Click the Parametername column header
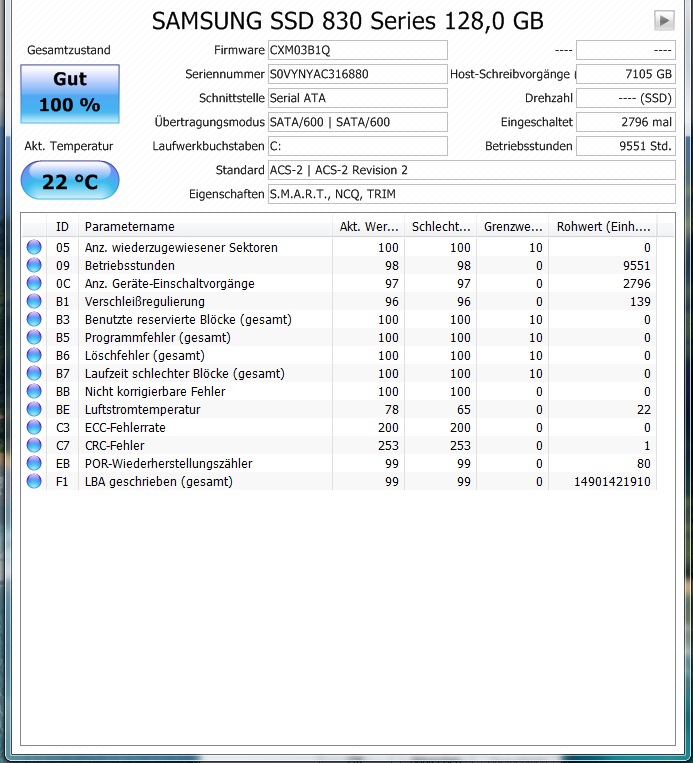 [205, 226]
